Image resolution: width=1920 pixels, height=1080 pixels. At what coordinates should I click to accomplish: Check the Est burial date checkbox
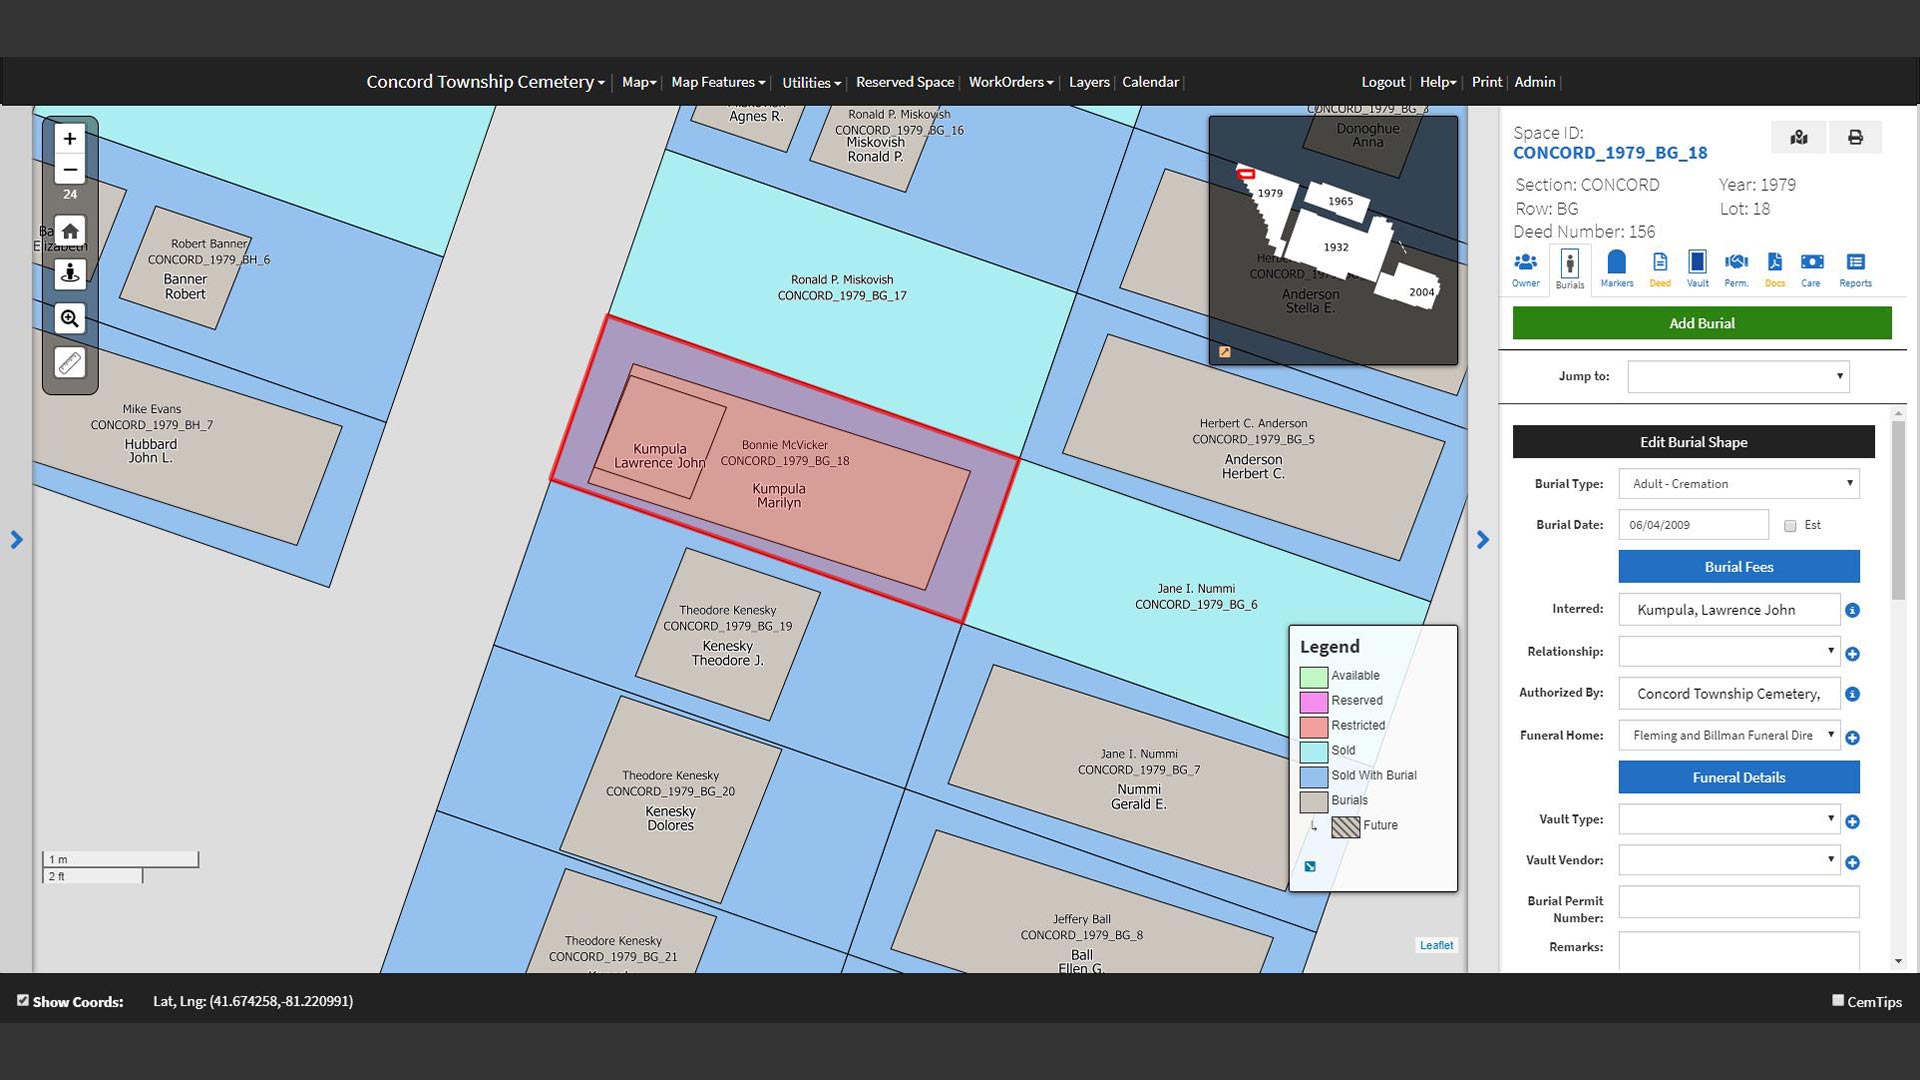tap(1790, 526)
